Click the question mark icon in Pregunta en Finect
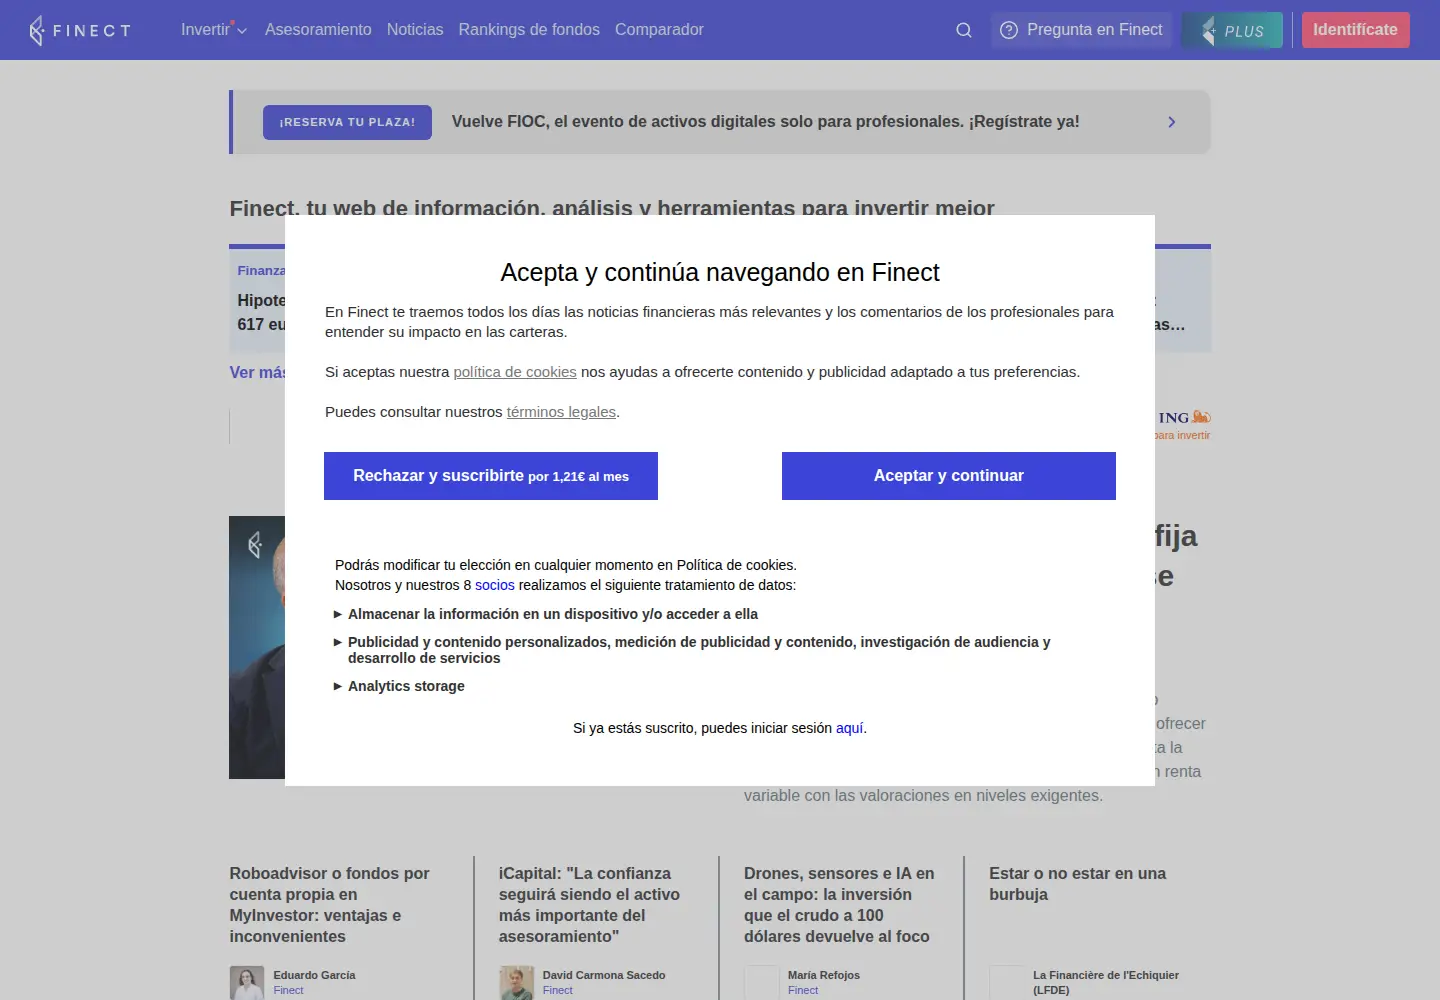 (x=1009, y=30)
